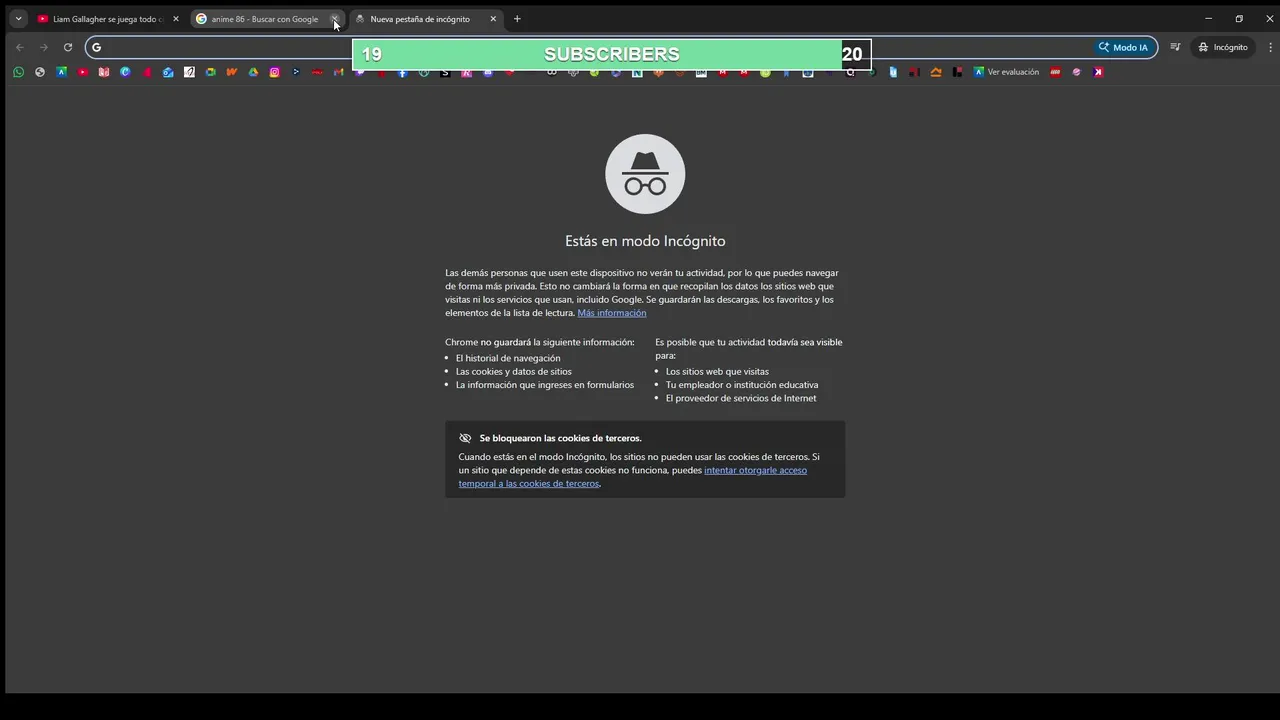Close the Nueva pestaña de incógnito tab
The width and height of the screenshot is (1280, 720).
493,19
